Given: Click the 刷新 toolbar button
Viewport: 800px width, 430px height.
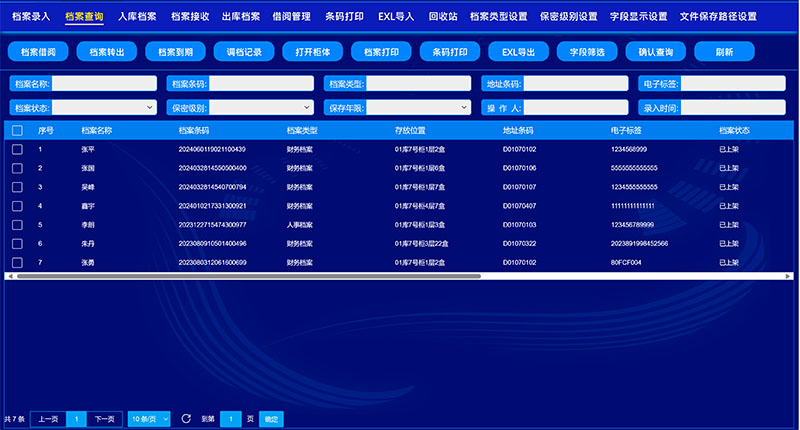Looking at the screenshot, I should (724, 51).
